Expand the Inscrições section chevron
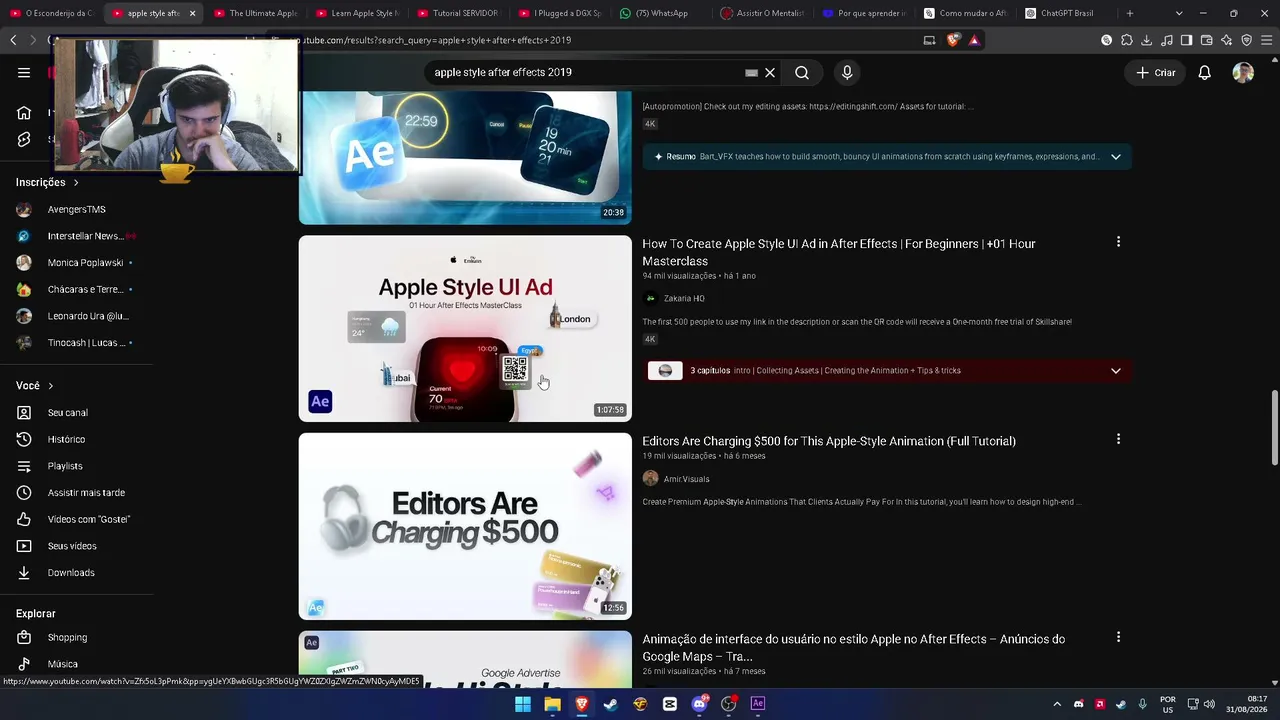The width and height of the screenshot is (1280, 720). 75,182
